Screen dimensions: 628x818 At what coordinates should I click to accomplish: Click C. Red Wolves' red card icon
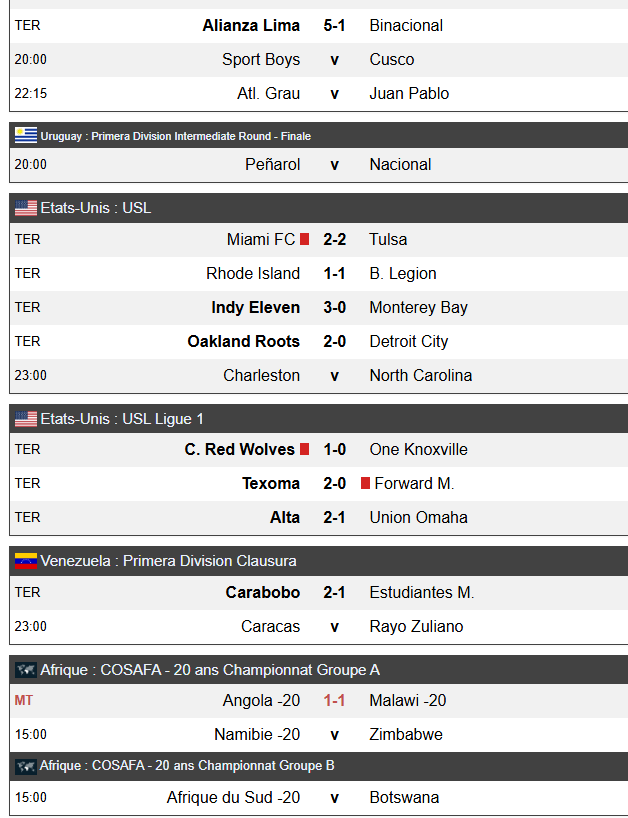tap(305, 449)
